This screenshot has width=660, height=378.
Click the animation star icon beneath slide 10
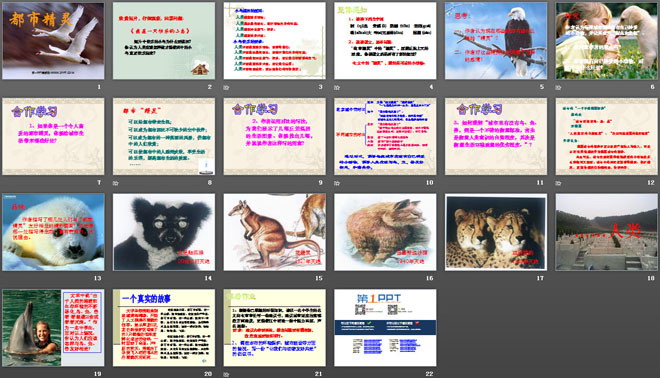337,183
